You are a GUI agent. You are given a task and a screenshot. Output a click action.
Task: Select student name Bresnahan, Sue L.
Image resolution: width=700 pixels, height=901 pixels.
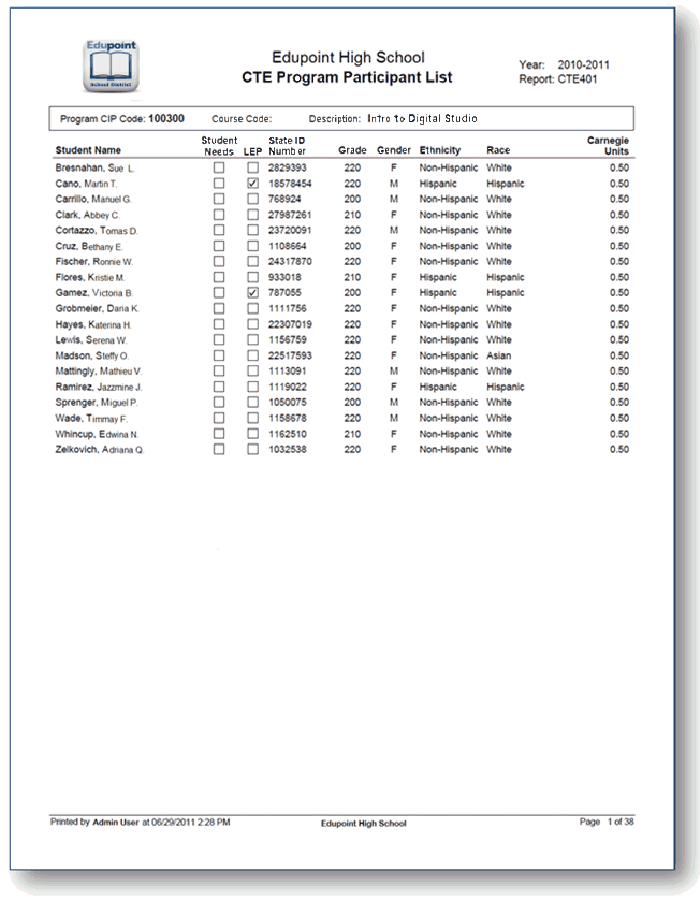(94, 168)
